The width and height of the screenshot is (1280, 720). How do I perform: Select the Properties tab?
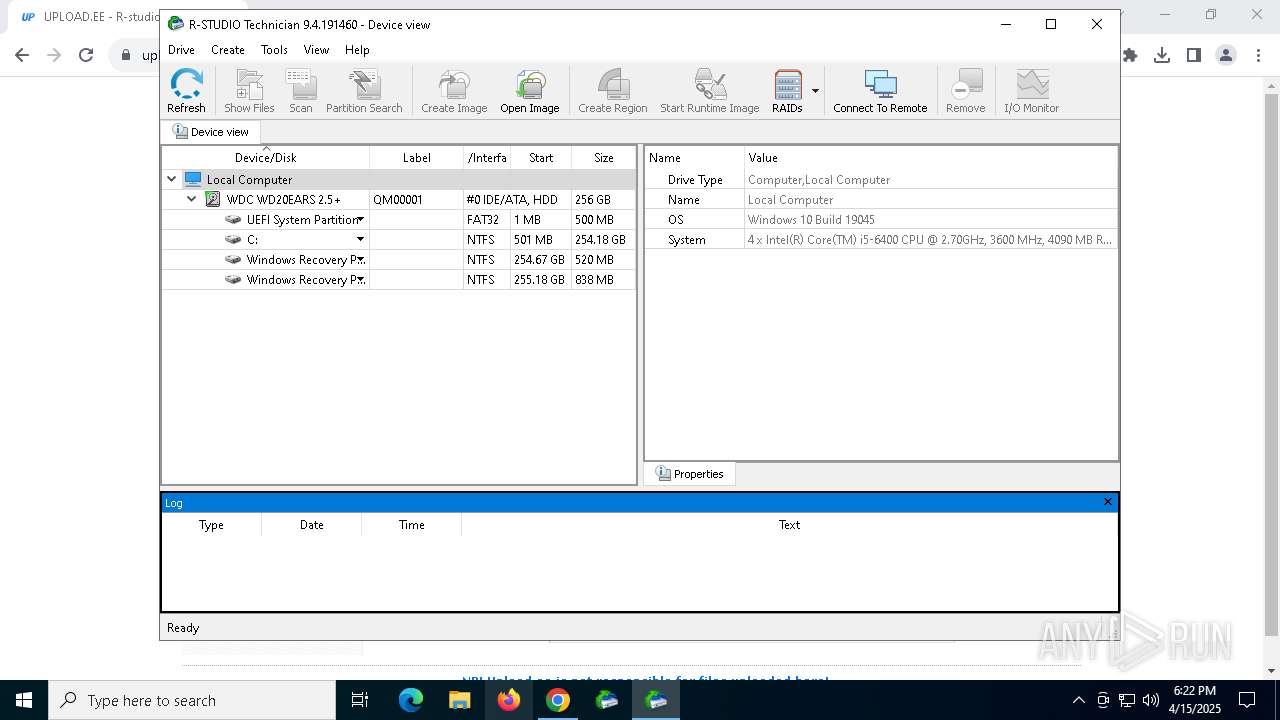[x=689, y=474]
